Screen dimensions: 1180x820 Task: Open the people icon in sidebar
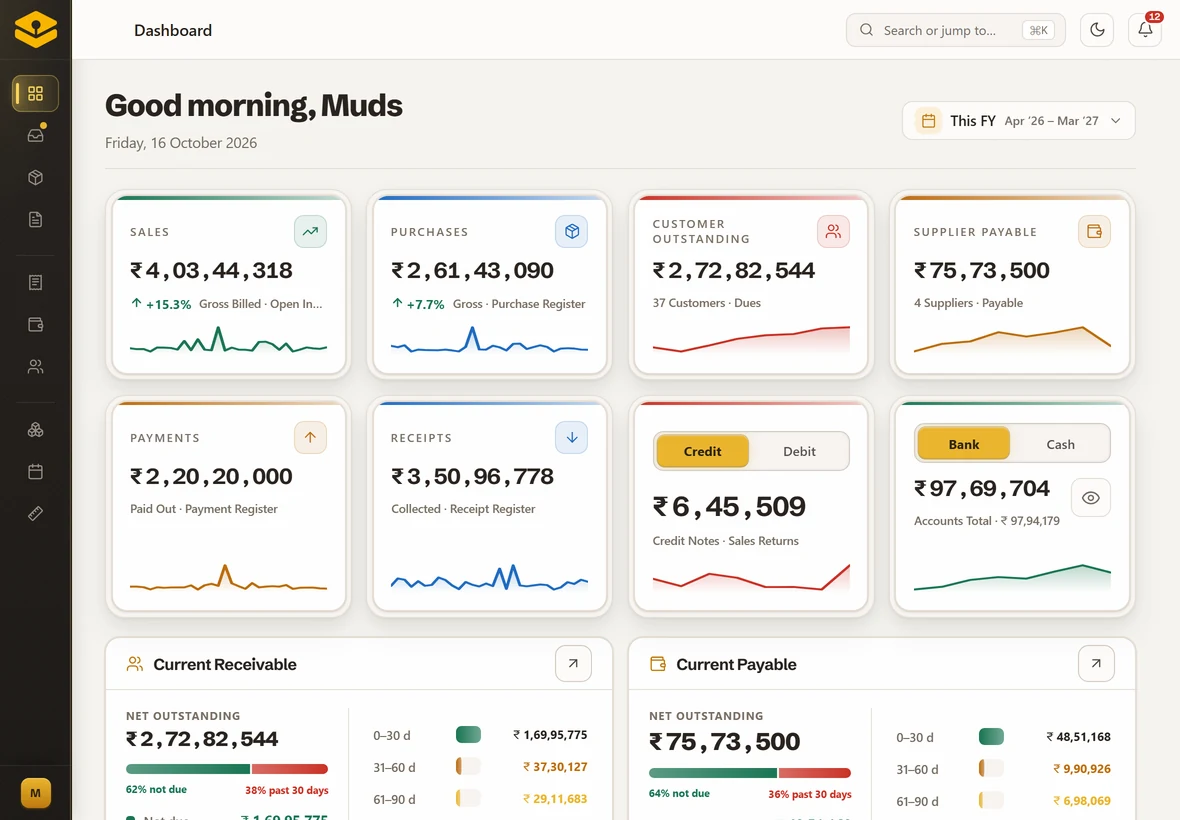tap(35, 366)
